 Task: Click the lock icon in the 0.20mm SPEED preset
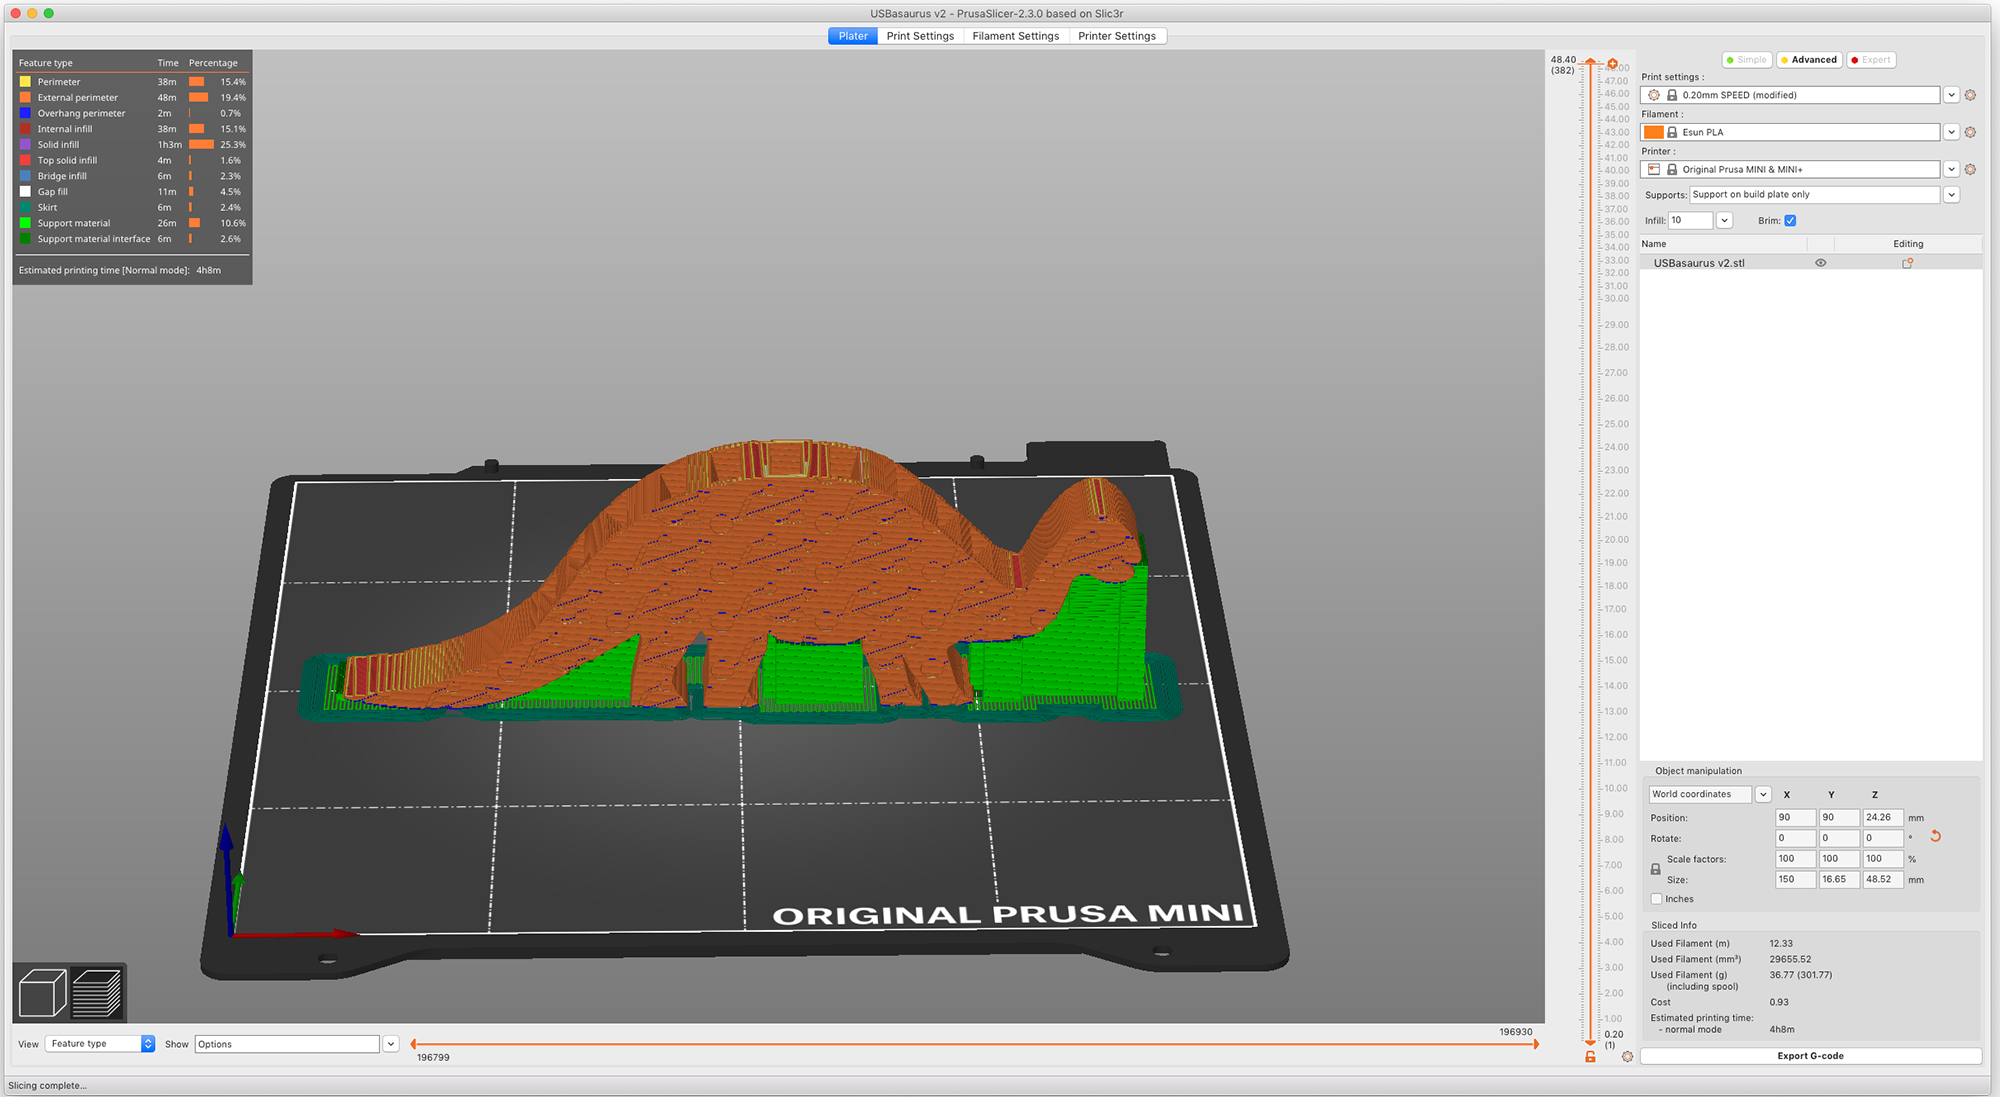pos(1672,95)
